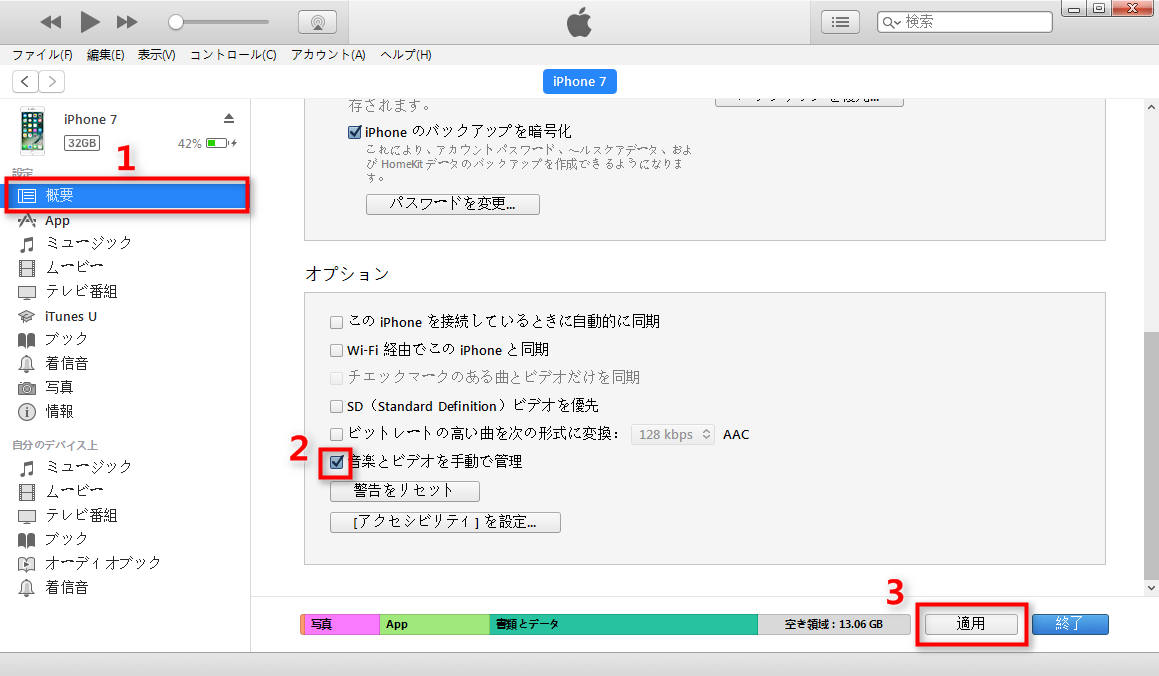Open the 128 kbps bitrate dropdown
This screenshot has height=676, width=1159.
672,434
